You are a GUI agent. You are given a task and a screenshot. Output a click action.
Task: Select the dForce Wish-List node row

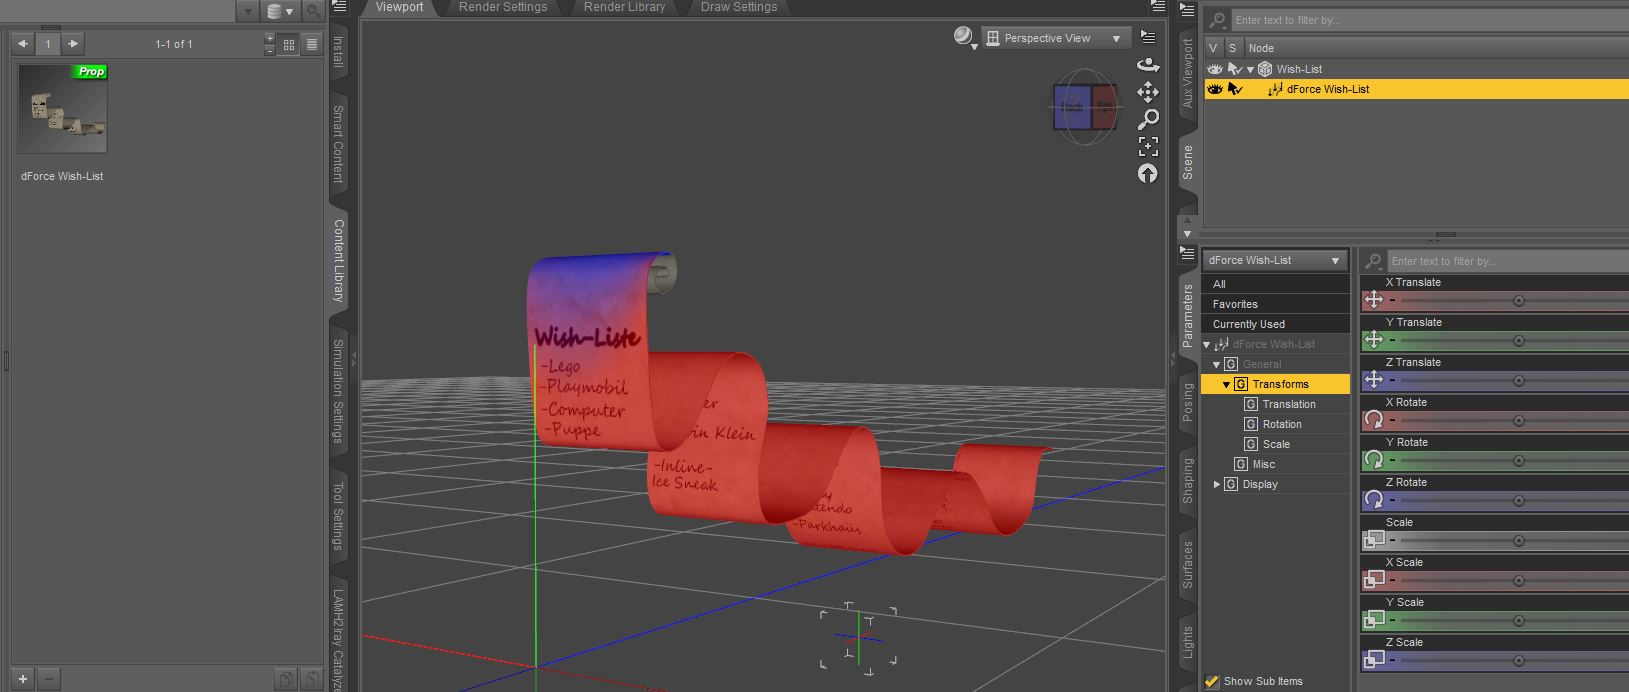pyautogui.click(x=1416, y=89)
